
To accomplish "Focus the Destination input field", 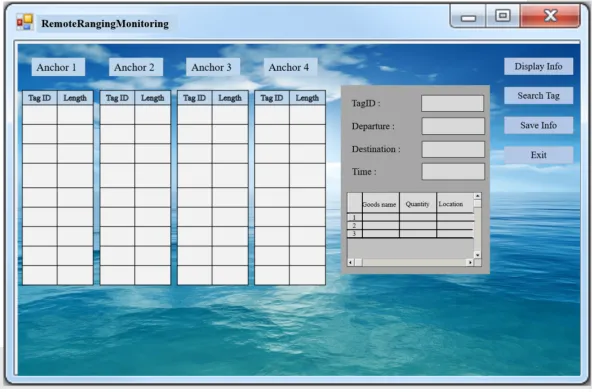I will tap(453, 149).
